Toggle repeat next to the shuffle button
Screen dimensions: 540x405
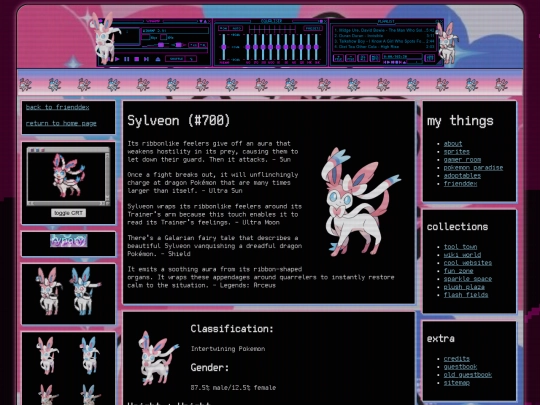[x=192, y=59]
